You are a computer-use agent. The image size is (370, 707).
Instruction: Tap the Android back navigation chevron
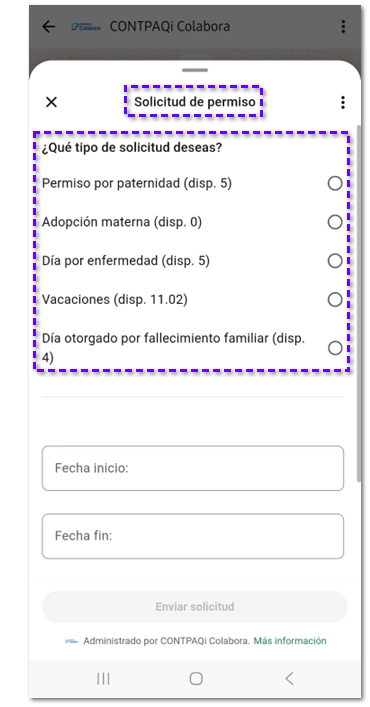[x=289, y=678]
